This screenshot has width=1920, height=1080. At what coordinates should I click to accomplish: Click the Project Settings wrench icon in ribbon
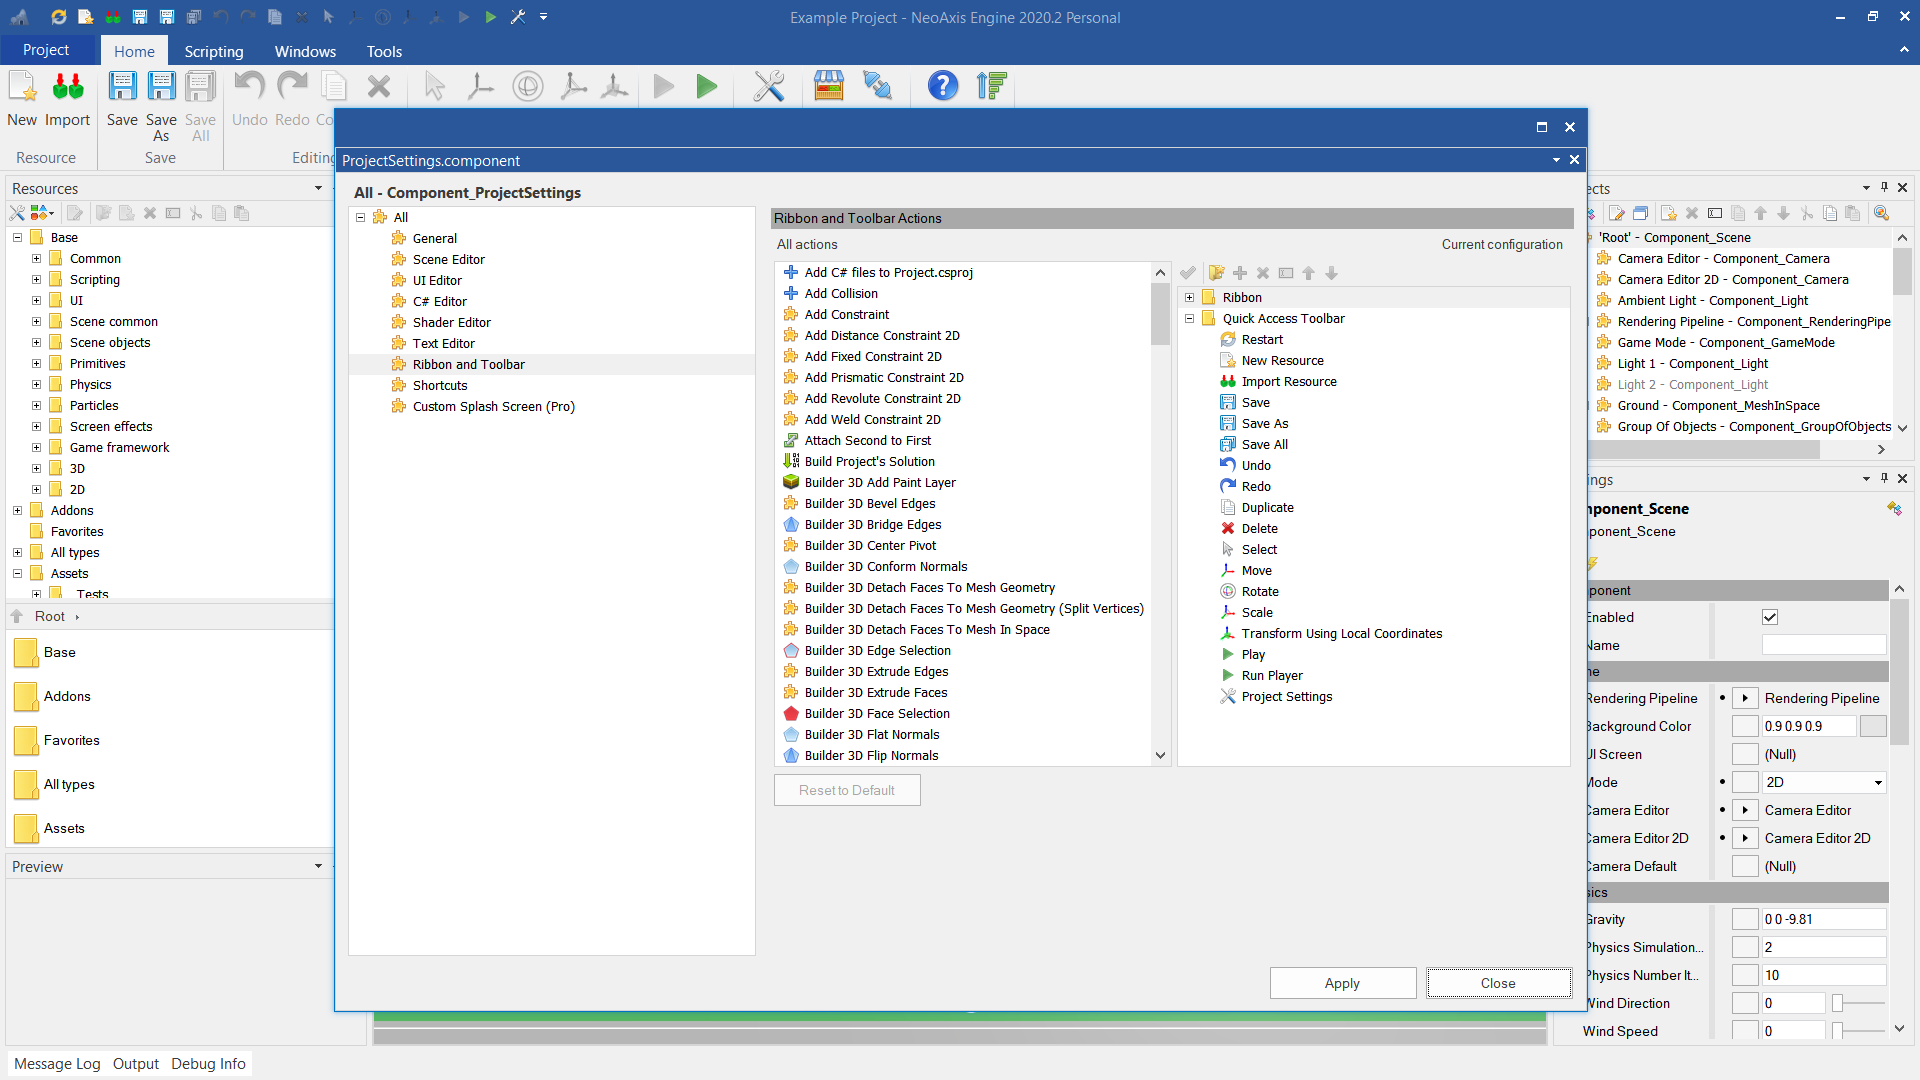click(x=768, y=87)
